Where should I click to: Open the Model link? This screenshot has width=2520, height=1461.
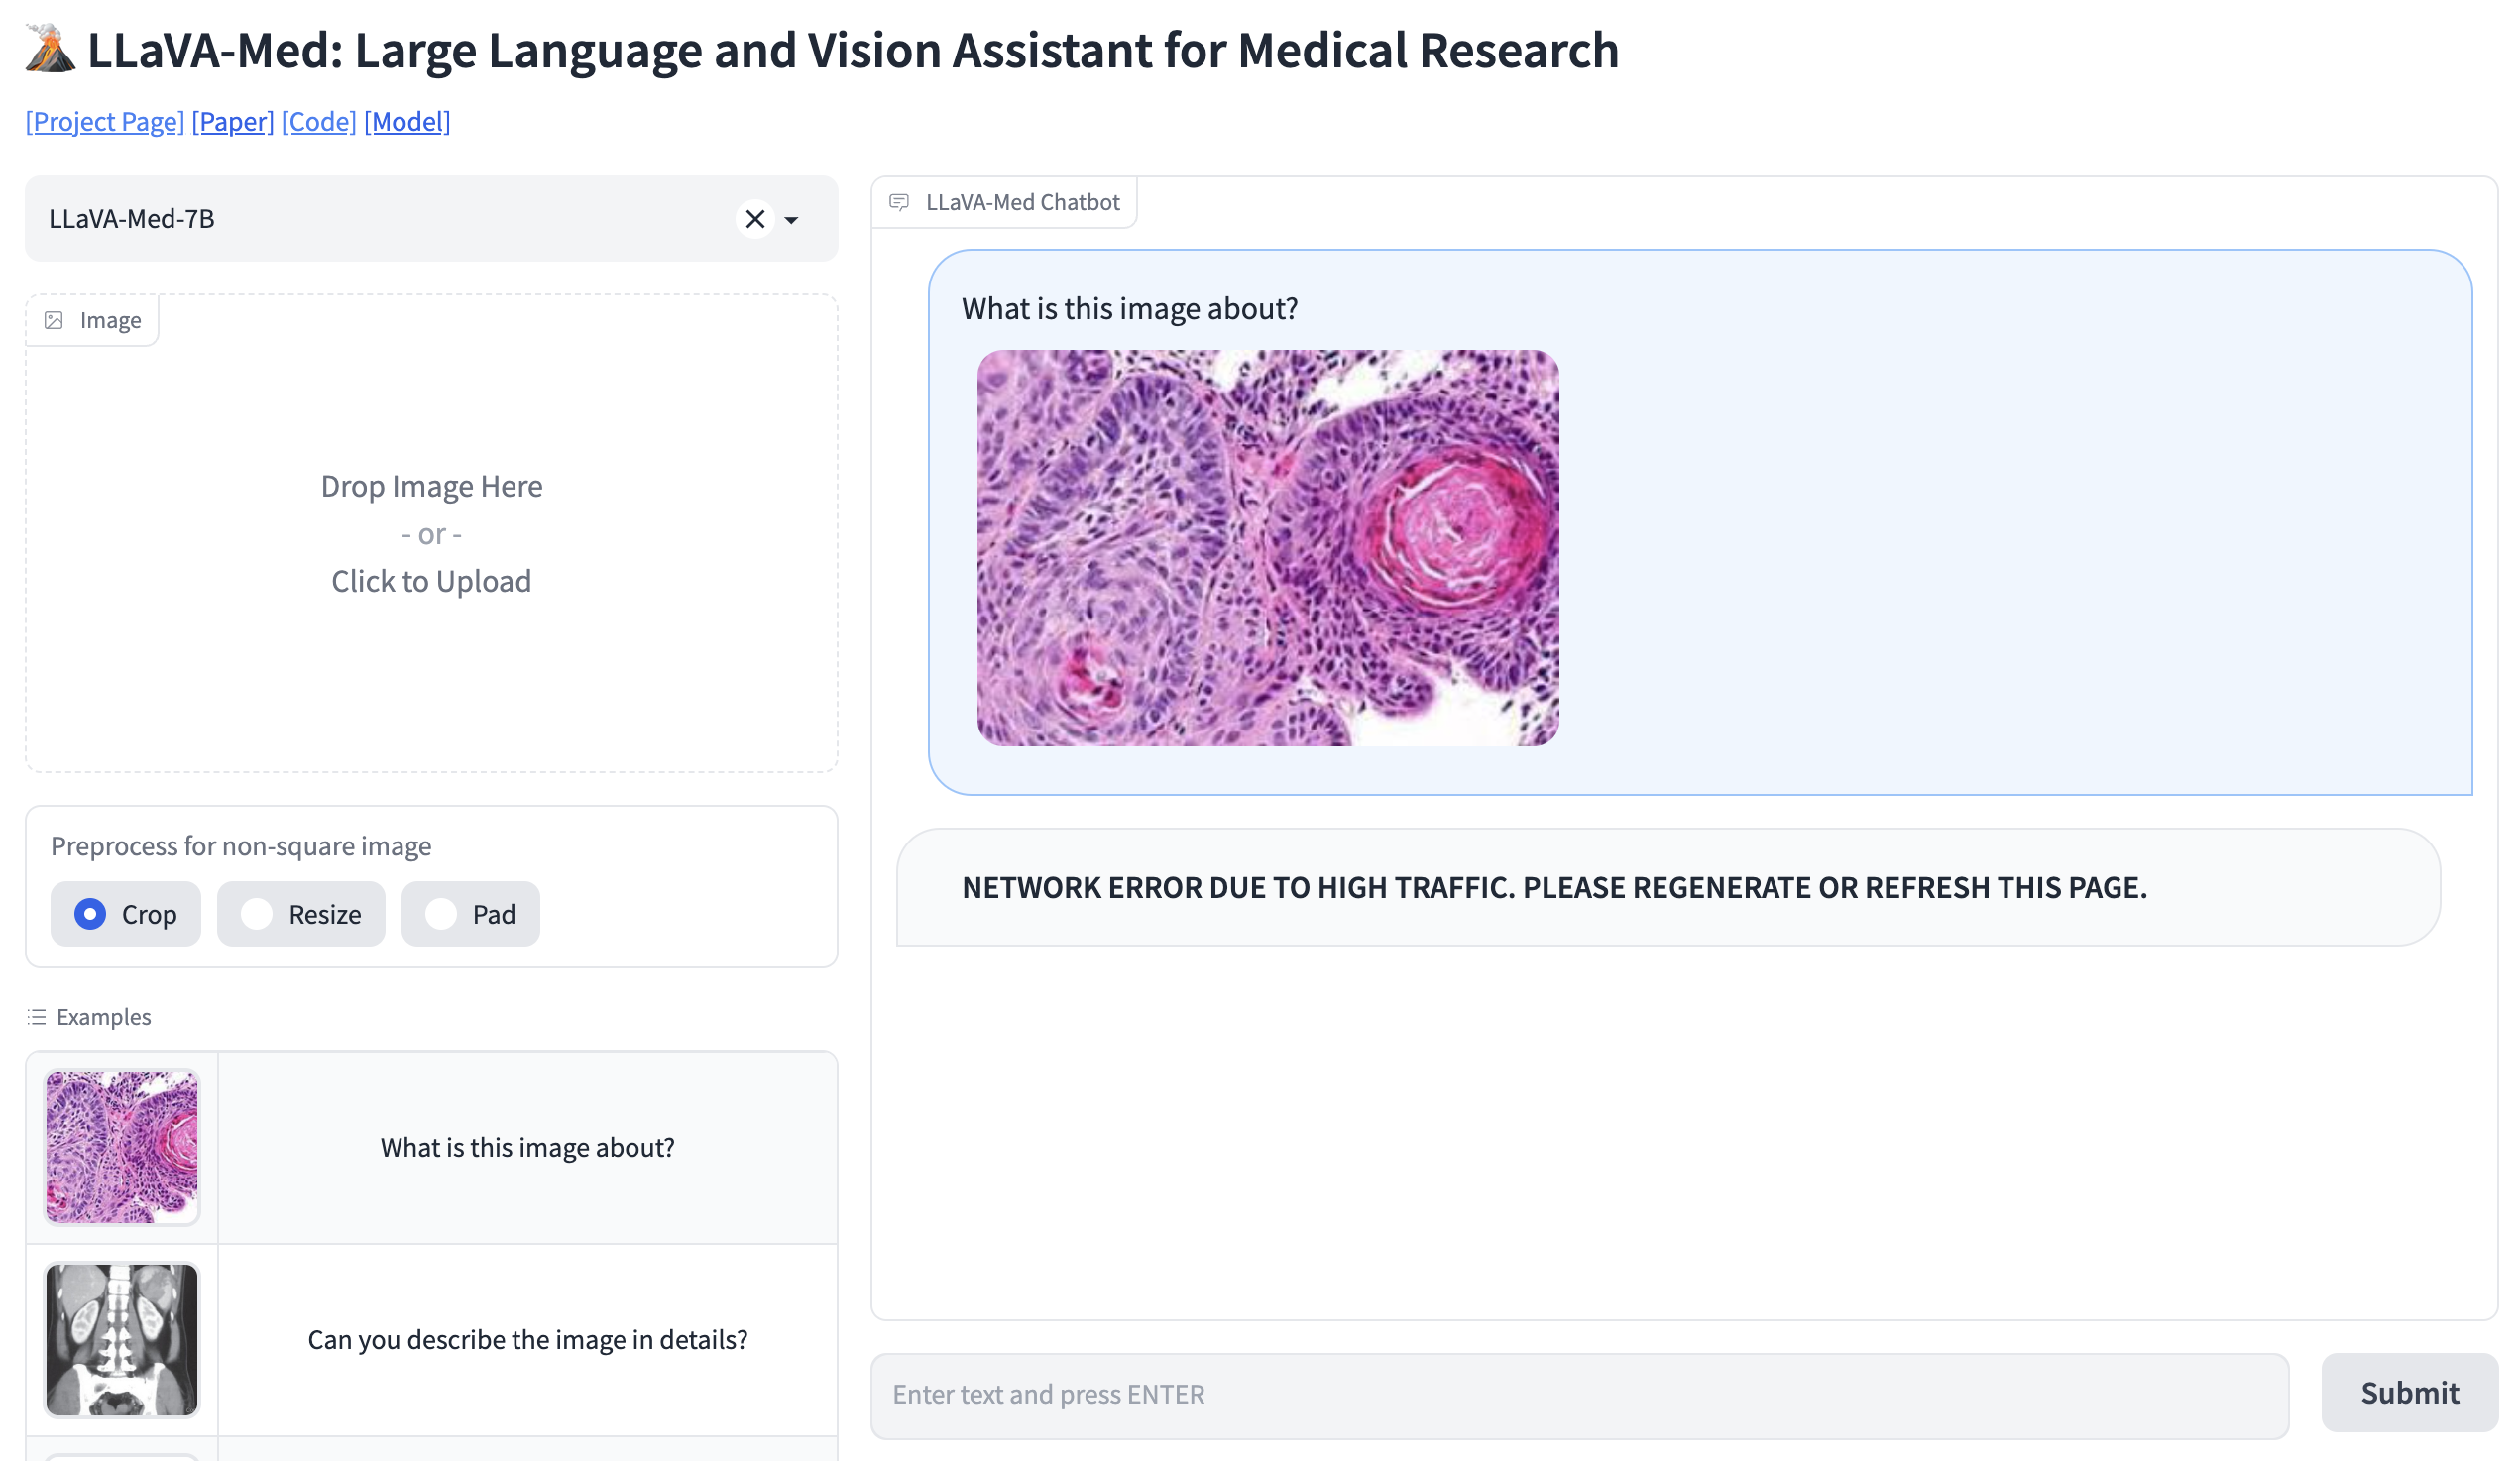(407, 121)
